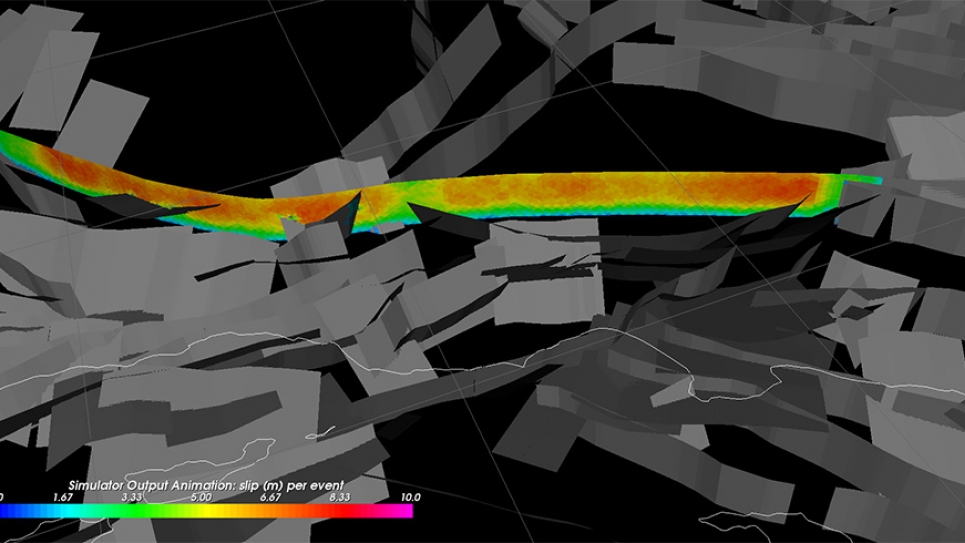Click the 'Simulator Output Animation' legend title
The height and width of the screenshot is (543, 965).
pos(205,485)
